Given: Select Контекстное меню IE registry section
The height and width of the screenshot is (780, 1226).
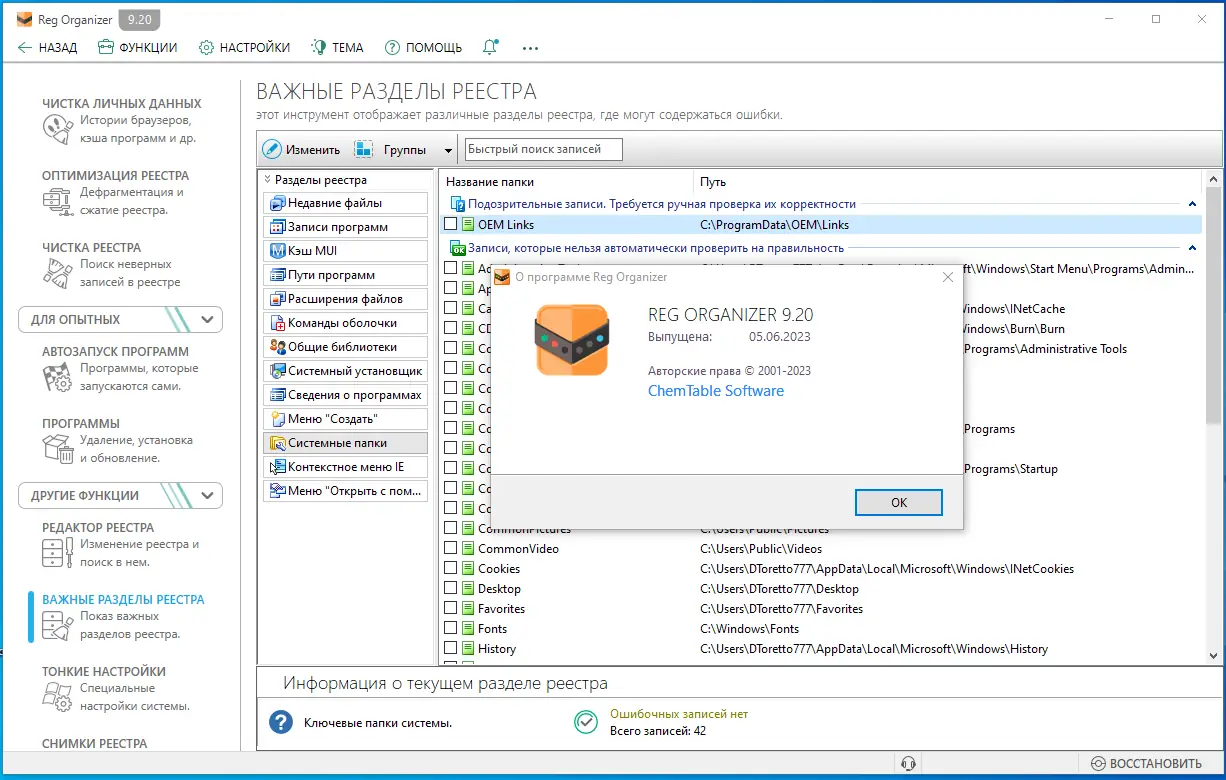Looking at the screenshot, I should point(345,467).
